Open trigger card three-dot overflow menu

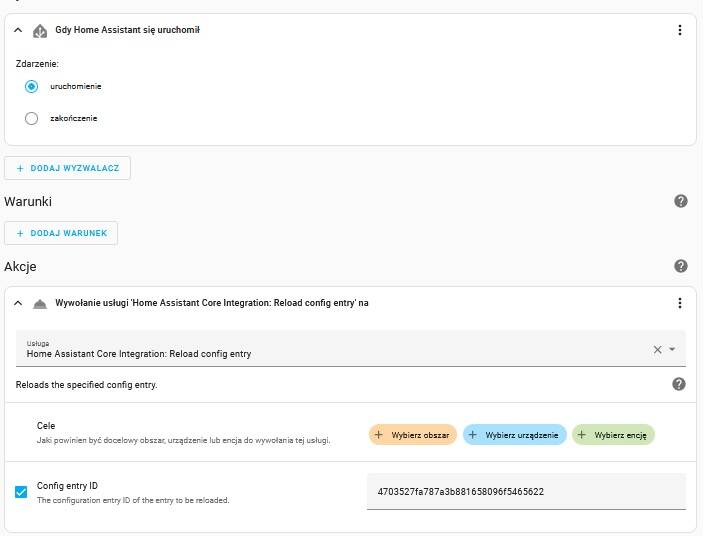tap(679, 30)
